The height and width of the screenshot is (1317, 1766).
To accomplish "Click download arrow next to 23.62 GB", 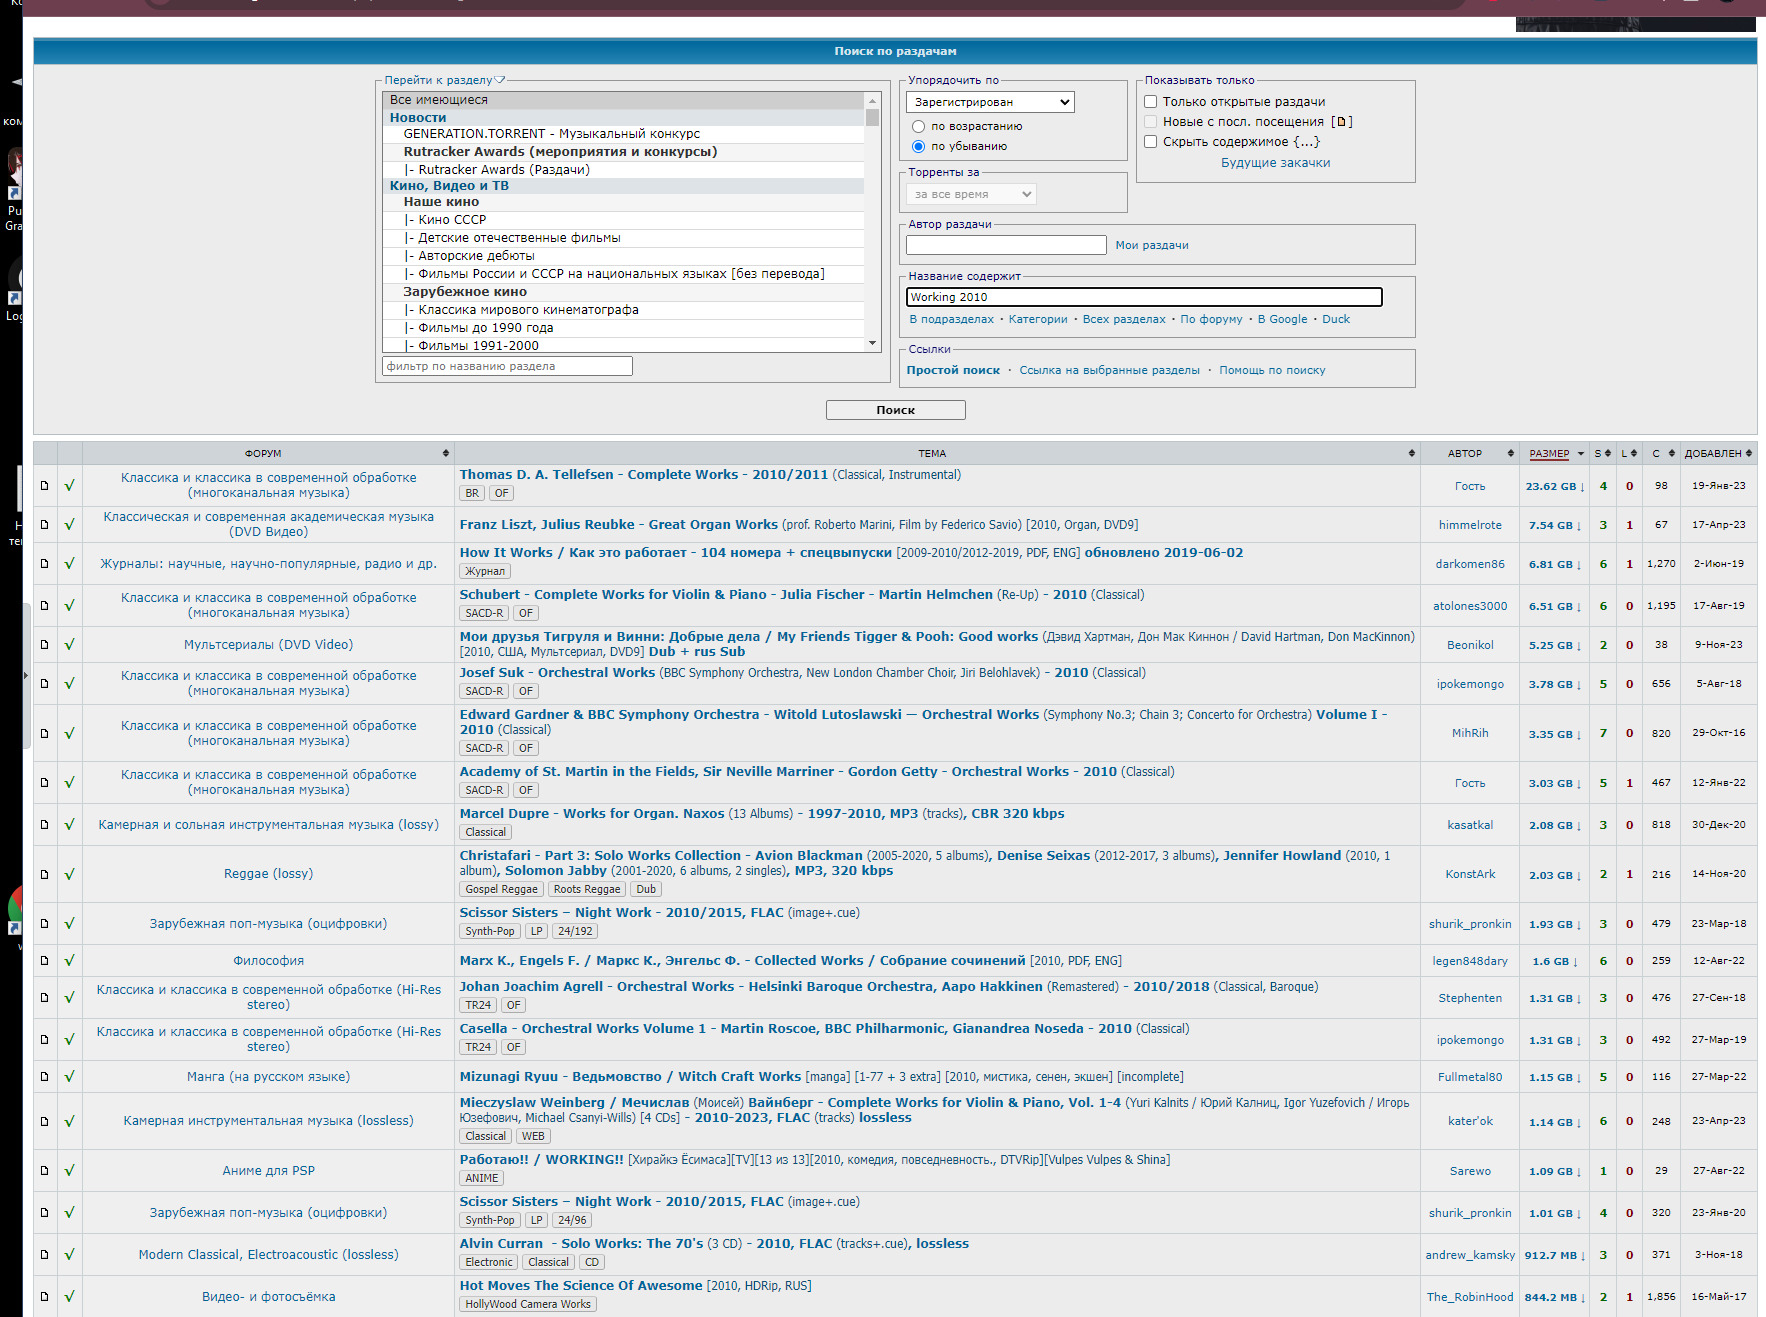I will click(1582, 487).
